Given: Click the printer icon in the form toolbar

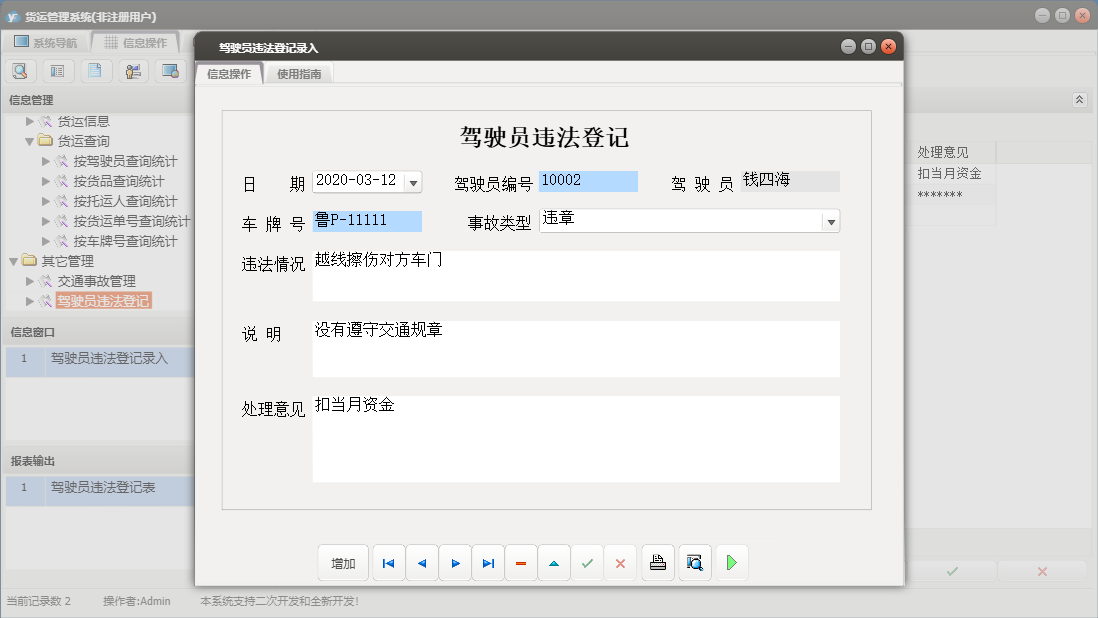Looking at the screenshot, I should pyautogui.click(x=658, y=562).
